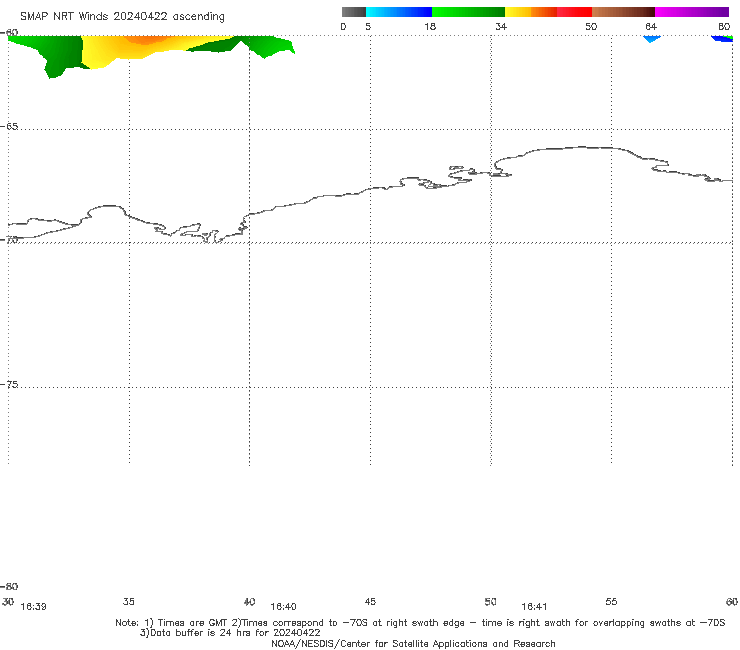
Task: Click the 'SMAP NRT Winds 20240422 ascending' title
Action: (x=122, y=16)
